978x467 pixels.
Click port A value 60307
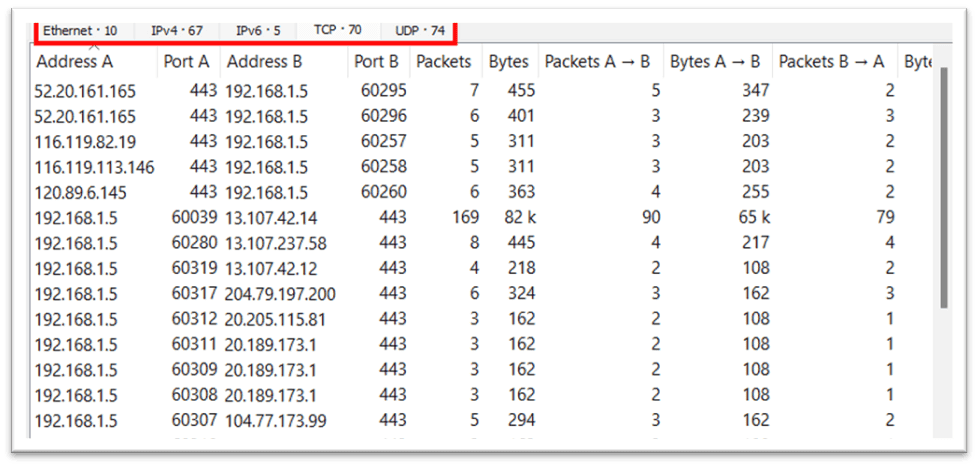pos(195,420)
